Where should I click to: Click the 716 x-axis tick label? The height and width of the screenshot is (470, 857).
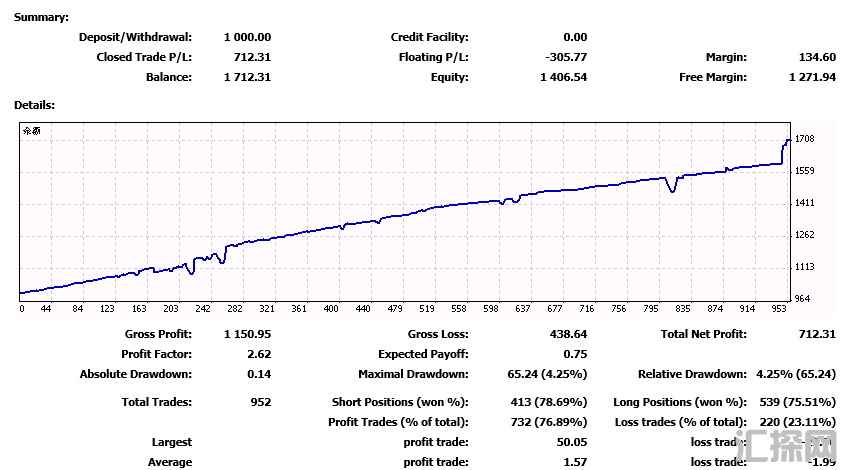pos(586,309)
